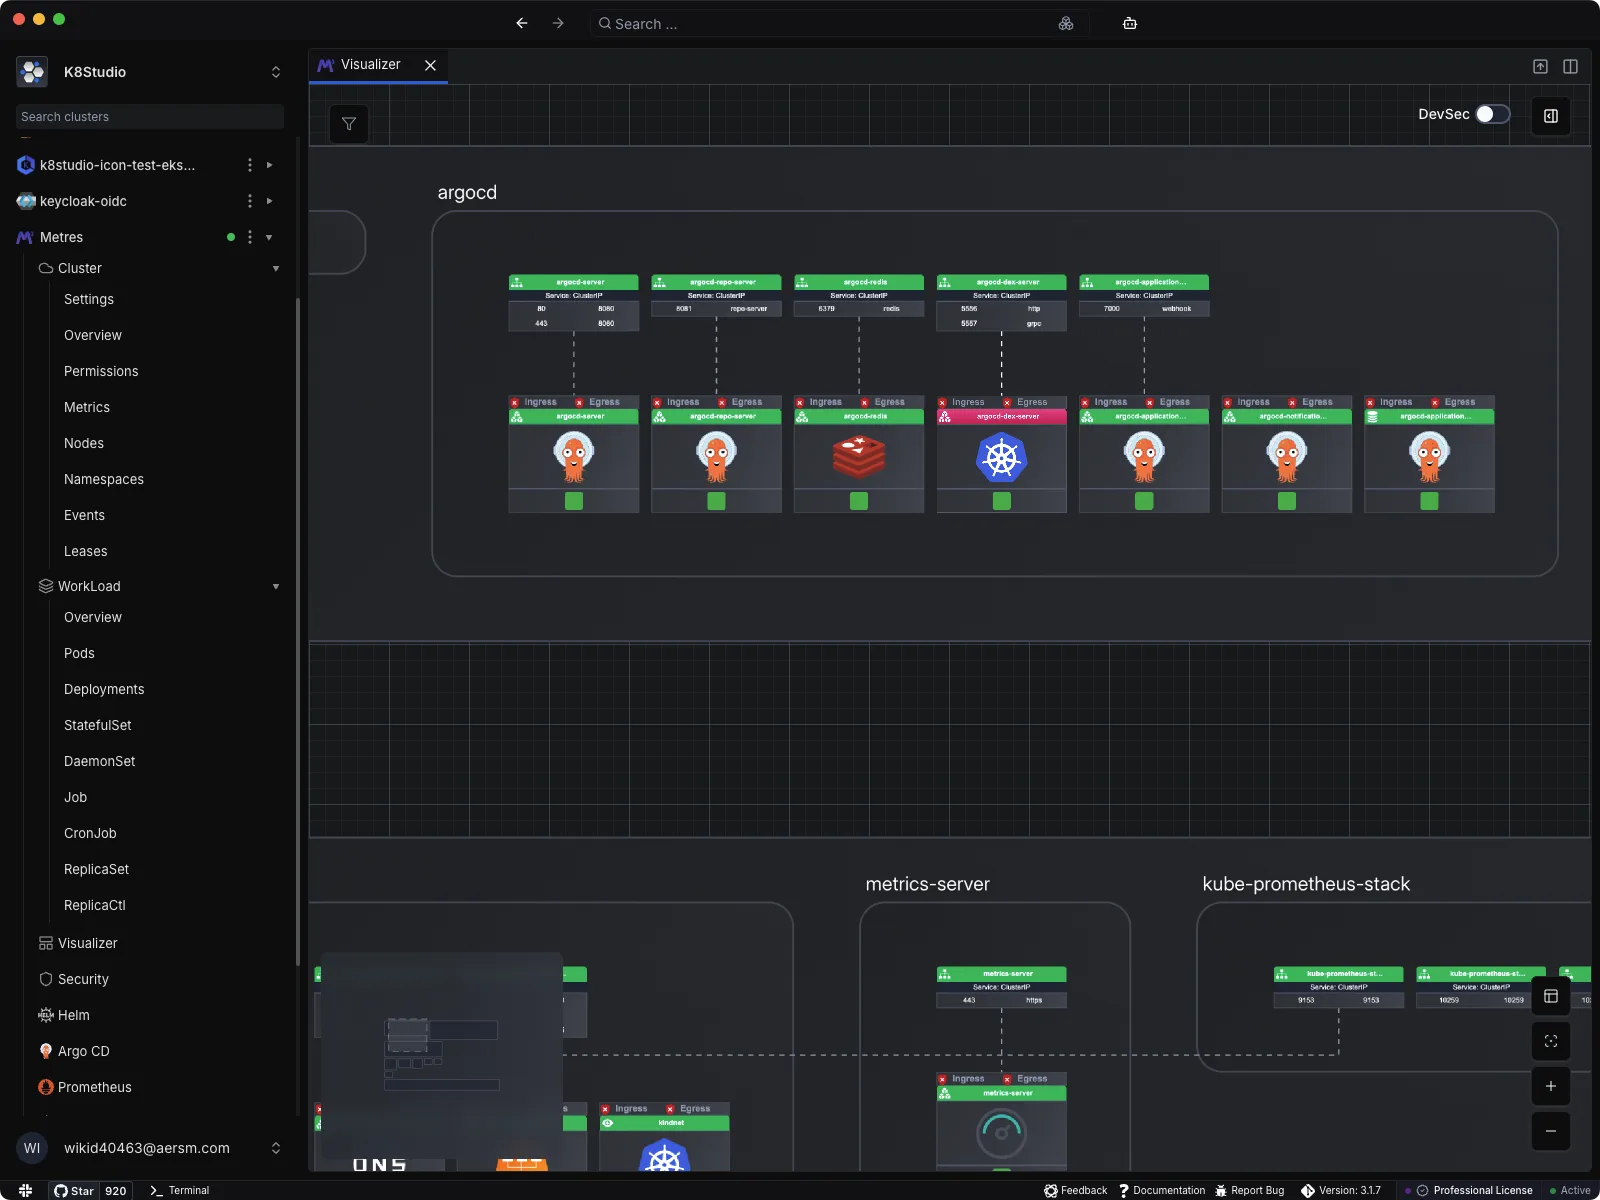This screenshot has height=1200, width=1600.
Task: Open cluster Settings
Action: [89, 299]
